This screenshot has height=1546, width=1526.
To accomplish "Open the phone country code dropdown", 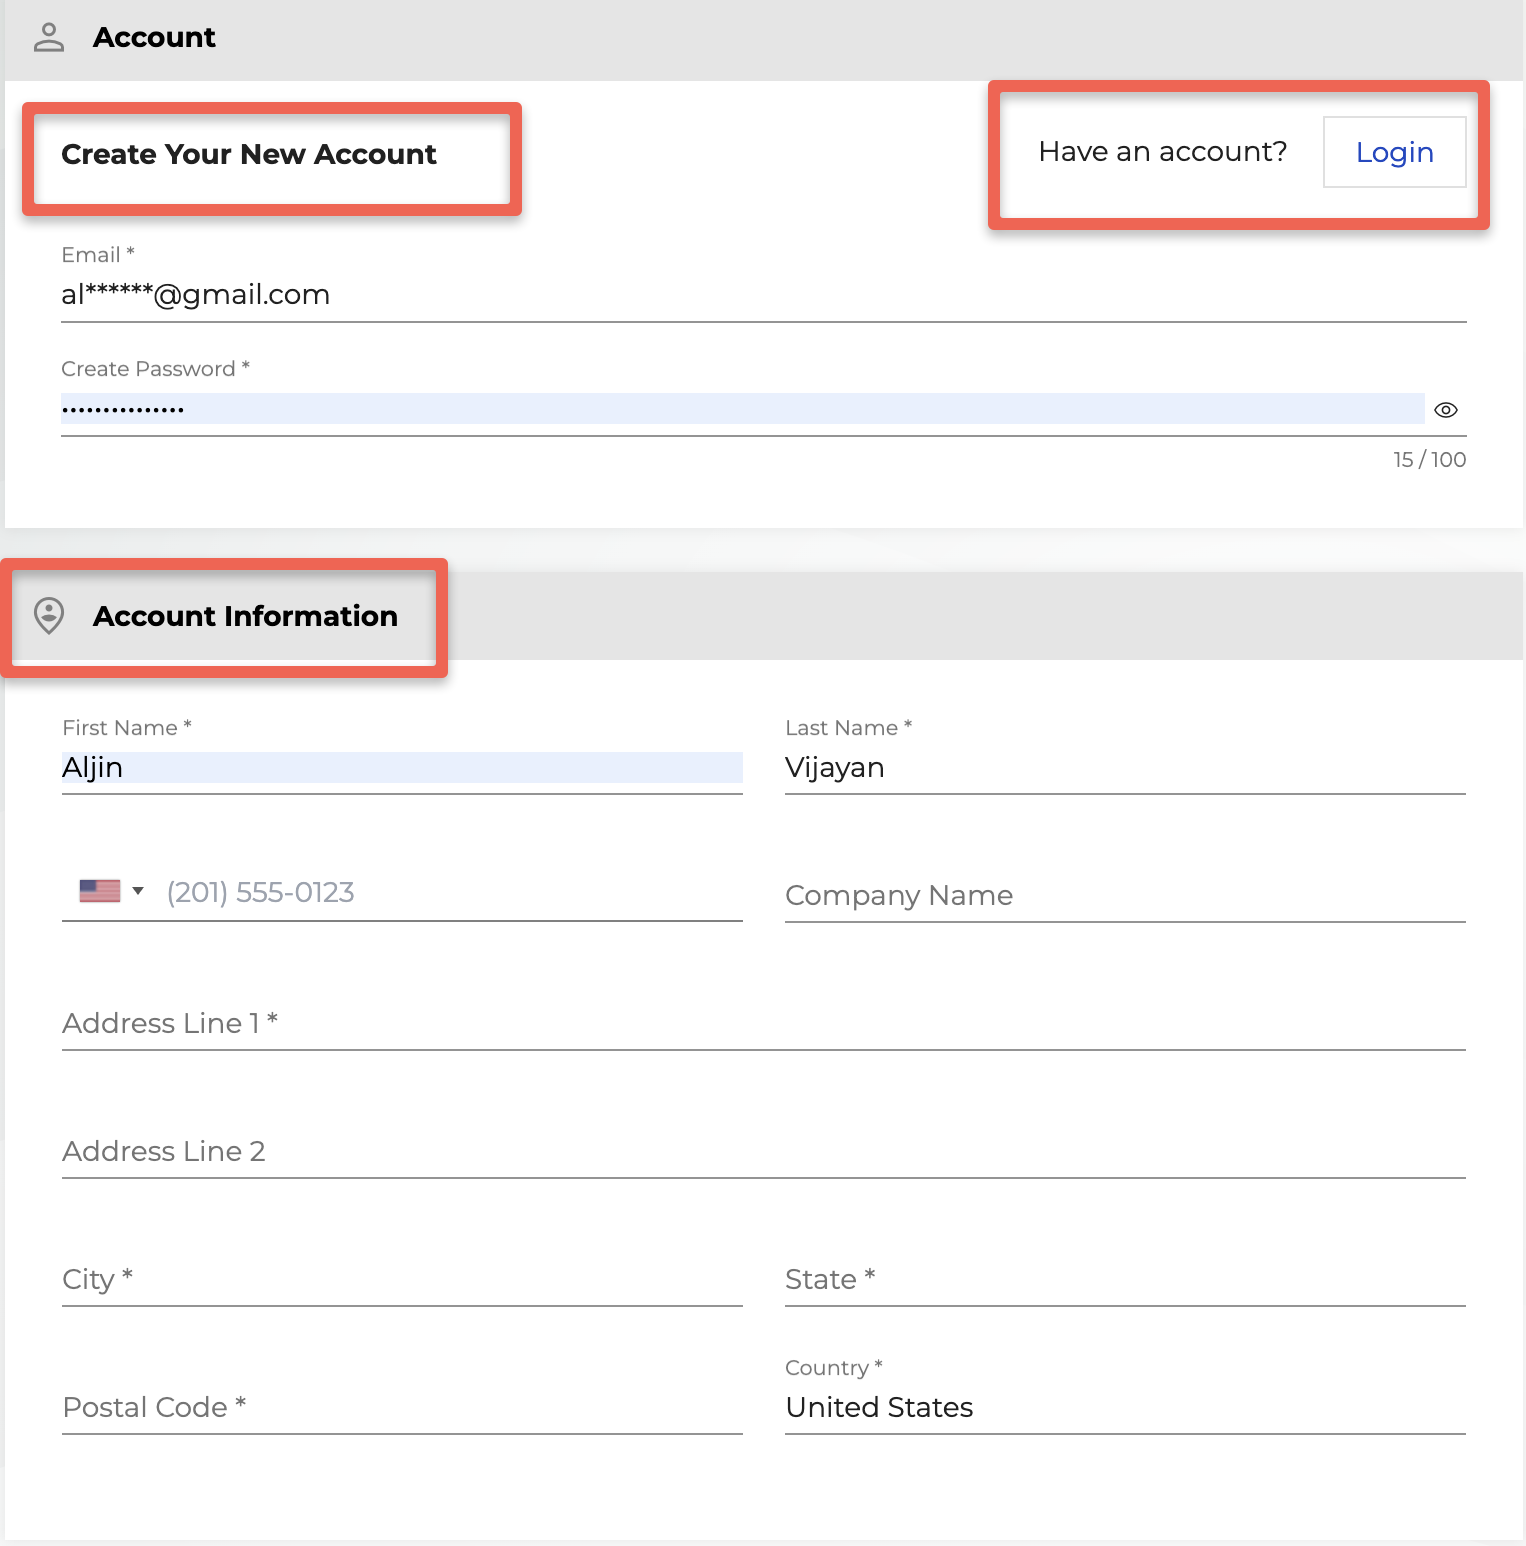I will point(138,890).
